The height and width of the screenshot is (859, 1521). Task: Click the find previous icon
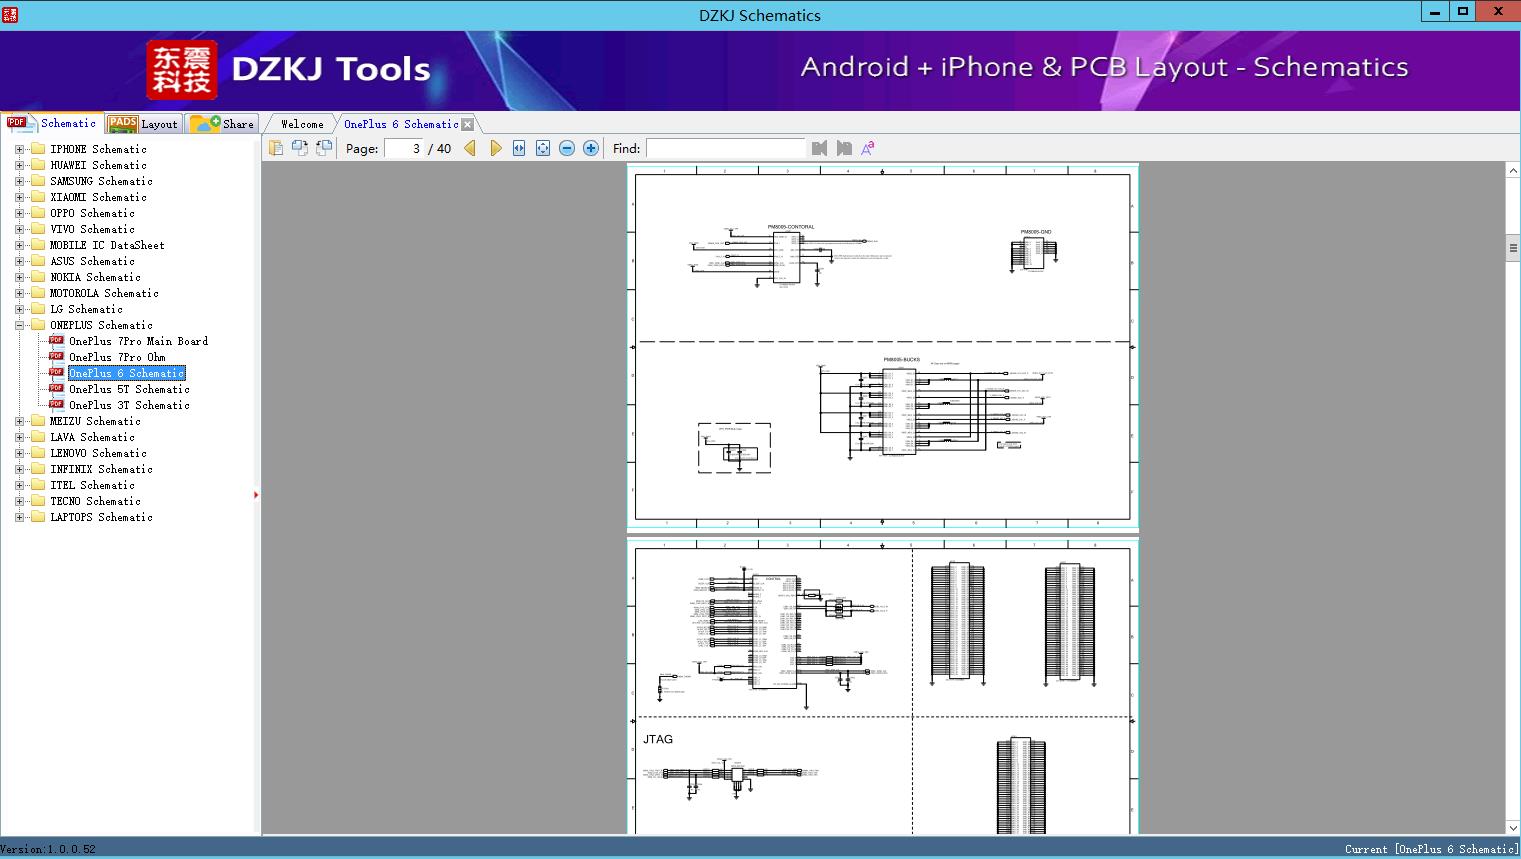820,148
